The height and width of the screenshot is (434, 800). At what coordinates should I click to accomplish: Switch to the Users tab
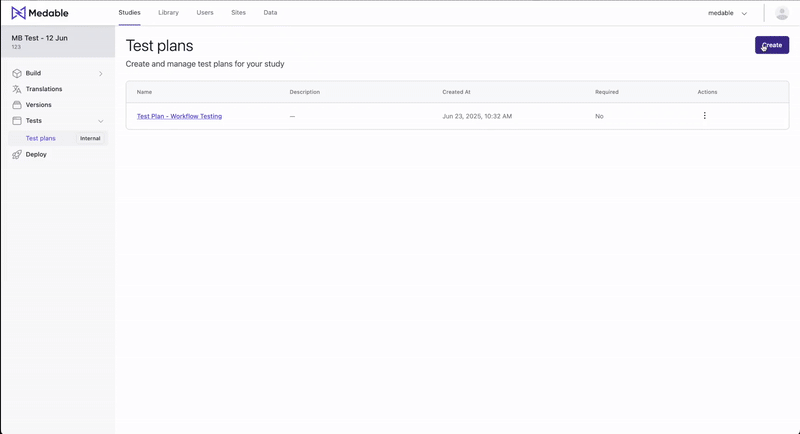(205, 13)
